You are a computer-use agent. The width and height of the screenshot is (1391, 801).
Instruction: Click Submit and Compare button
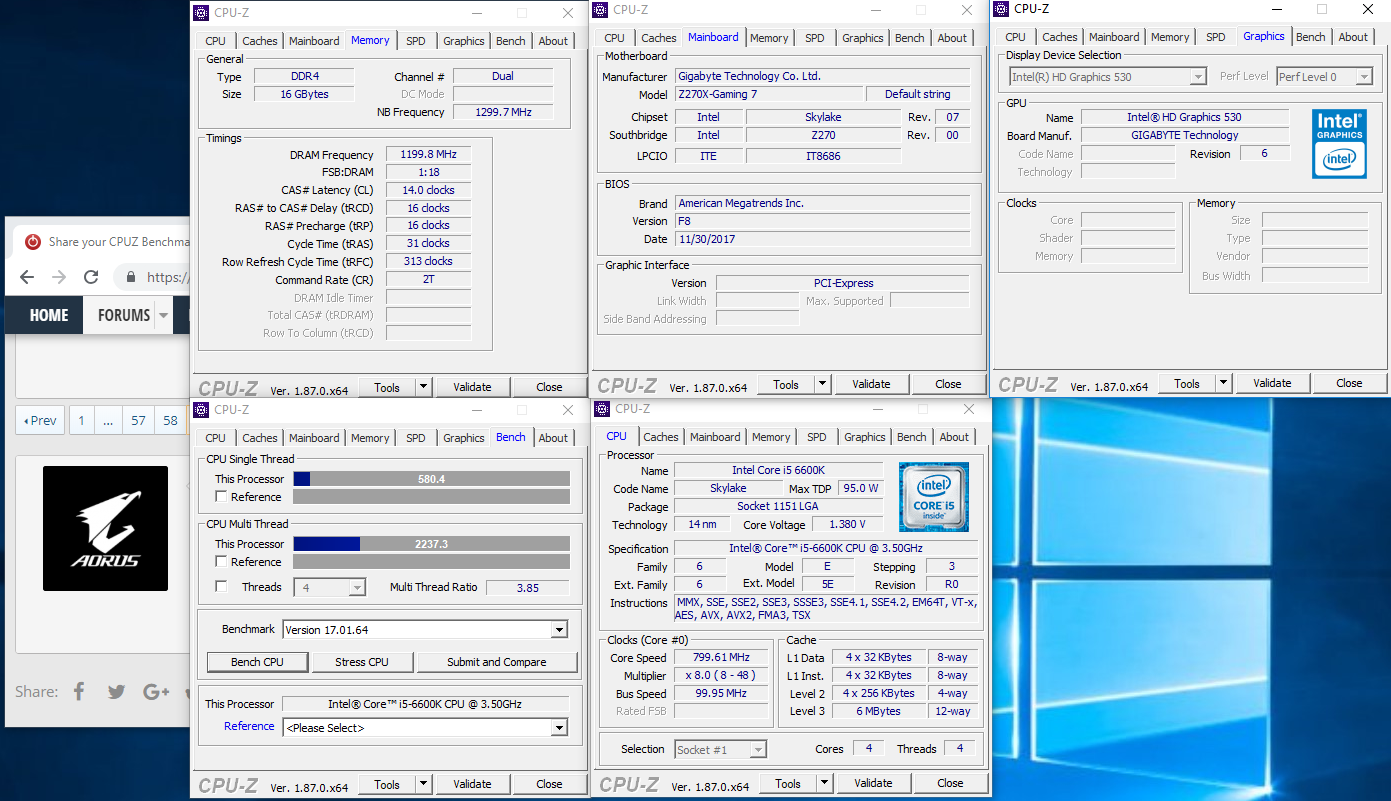click(497, 662)
